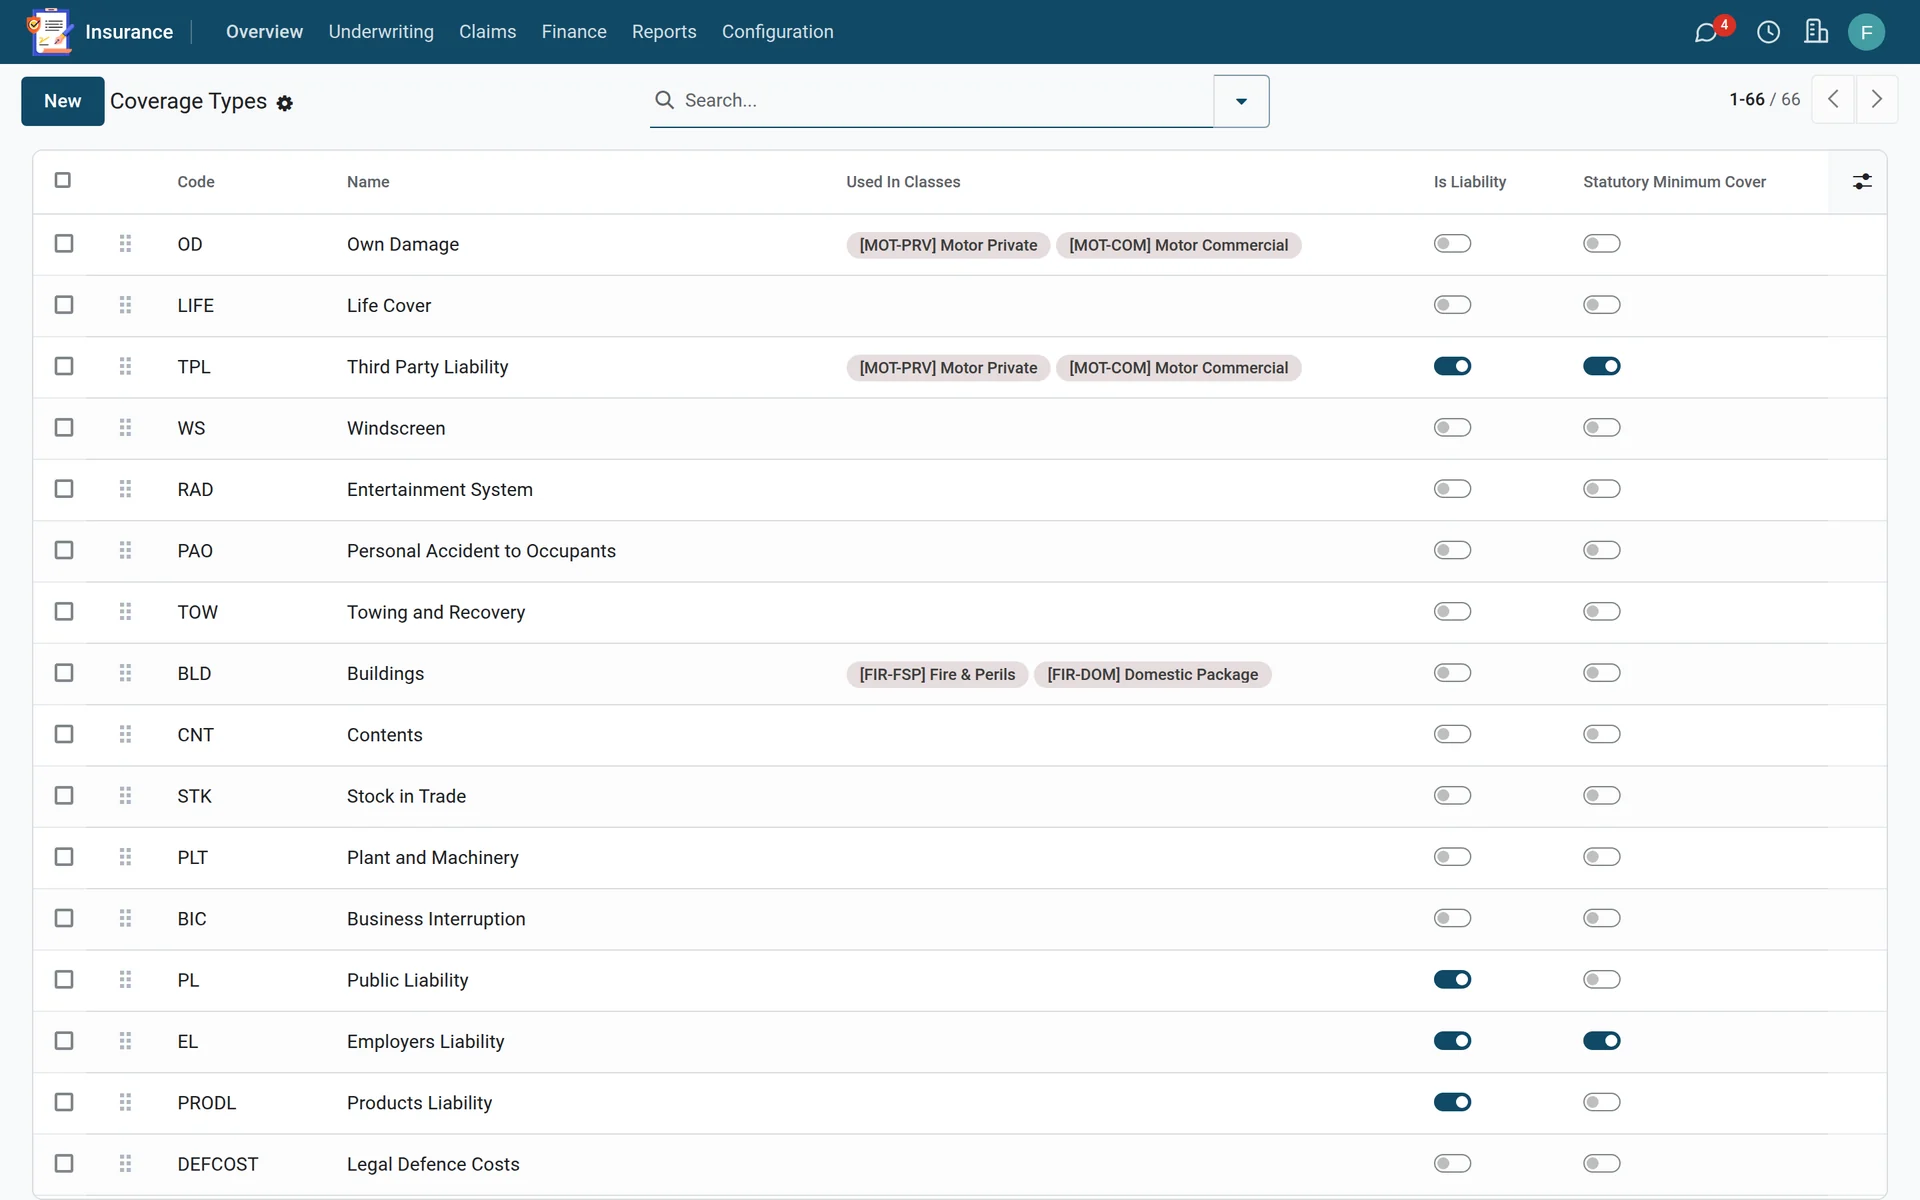The image size is (1920, 1200).
Task: Click the MOT-PRV Motor Private tag in Own Damage
Action: [x=948, y=245]
